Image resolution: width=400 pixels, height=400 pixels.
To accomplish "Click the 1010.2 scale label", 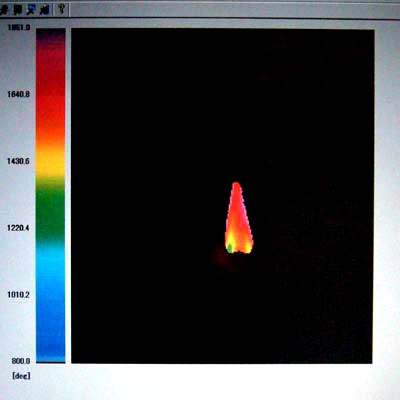I will [18, 295].
